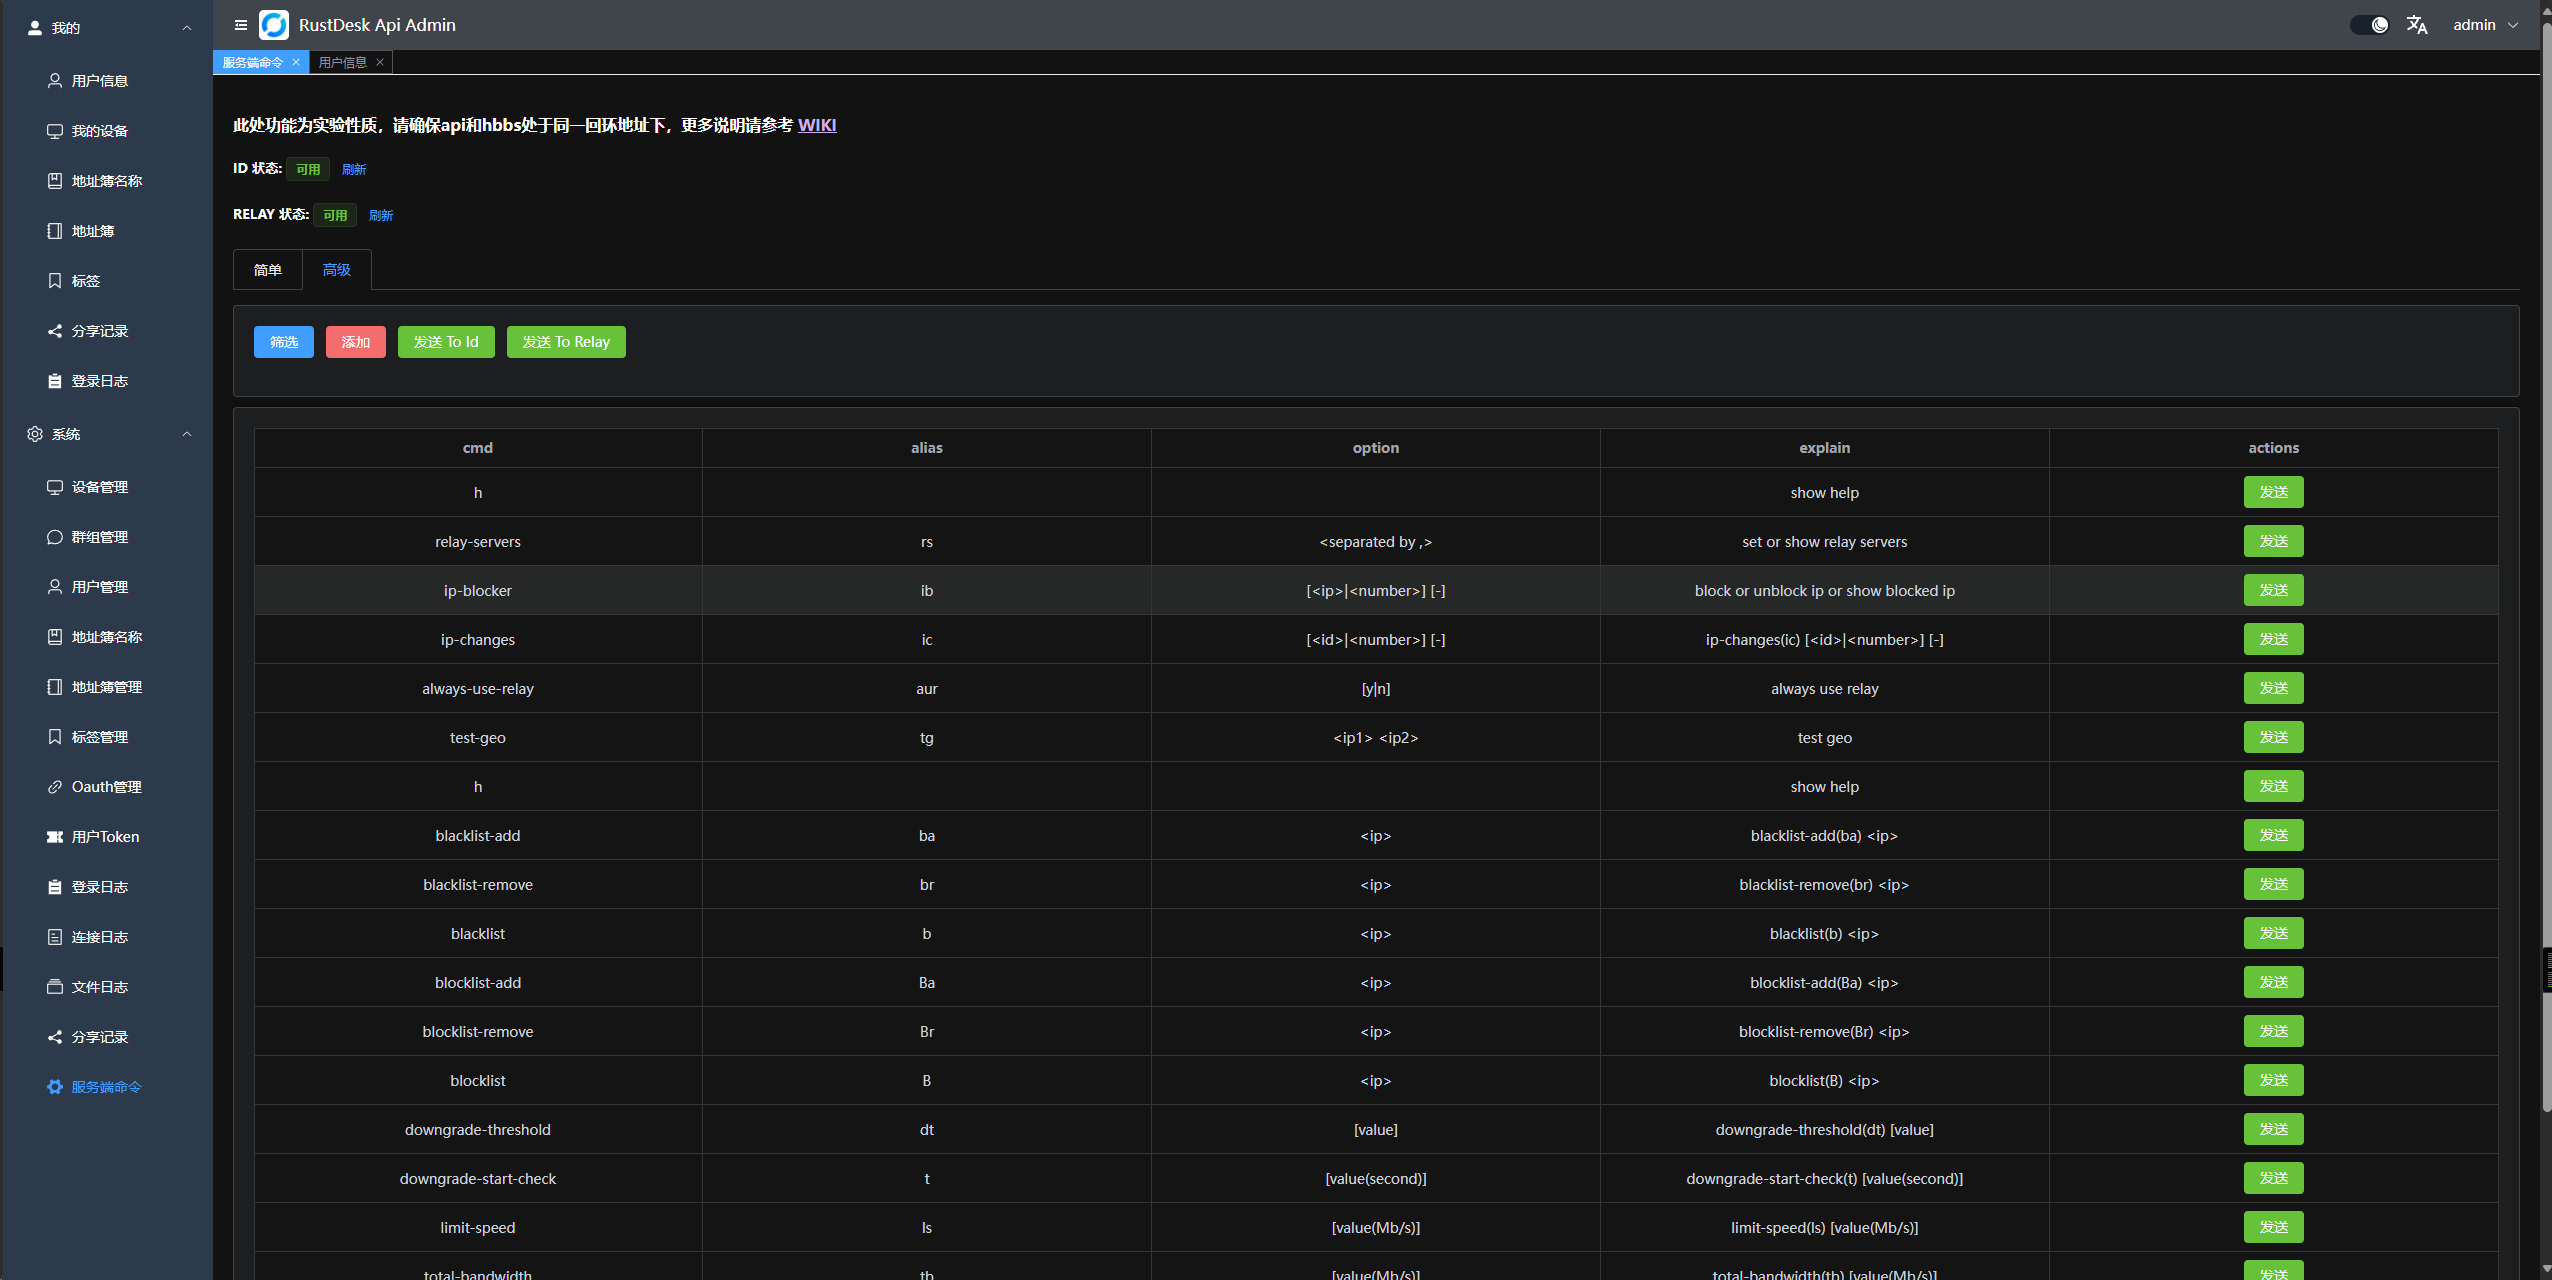This screenshot has width=2552, height=1280.
Task: Open the WIKI link
Action: pyautogui.click(x=816, y=125)
